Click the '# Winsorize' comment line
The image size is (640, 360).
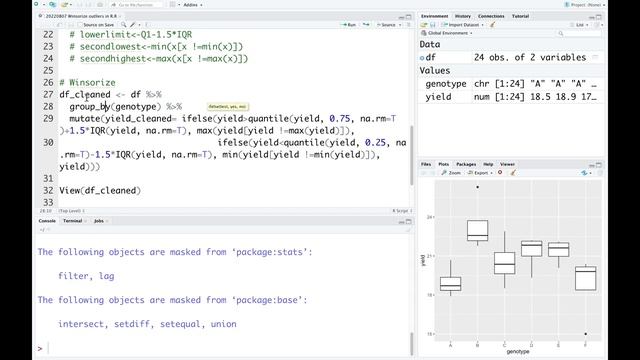click(x=87, y=82)
